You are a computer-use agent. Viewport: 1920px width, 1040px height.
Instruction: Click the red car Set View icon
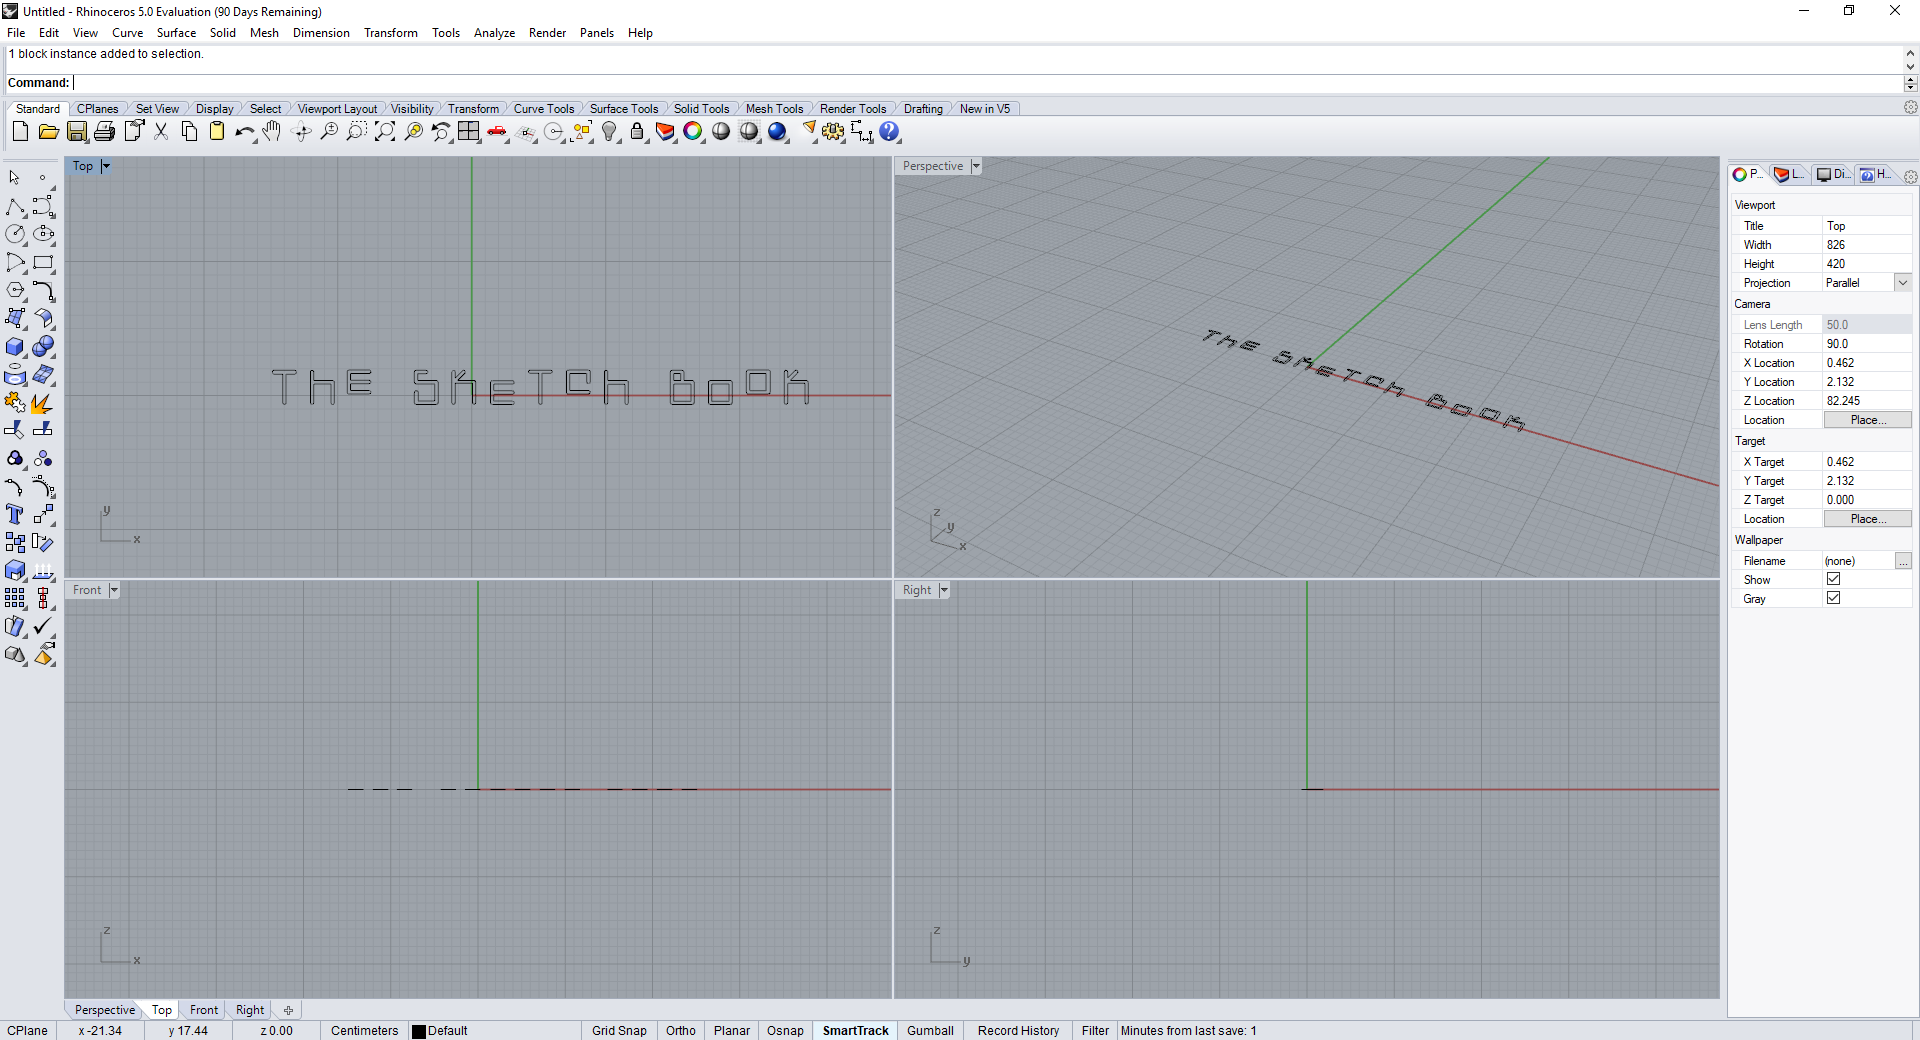[x=497, y=132]
